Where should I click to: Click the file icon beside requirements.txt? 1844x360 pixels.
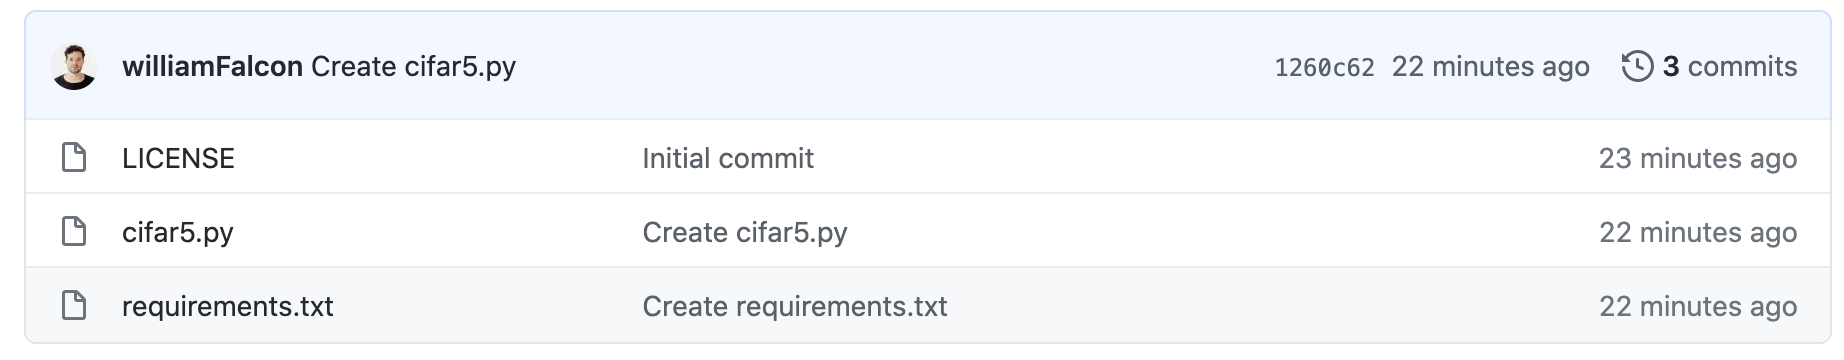[x=74, y=306]
